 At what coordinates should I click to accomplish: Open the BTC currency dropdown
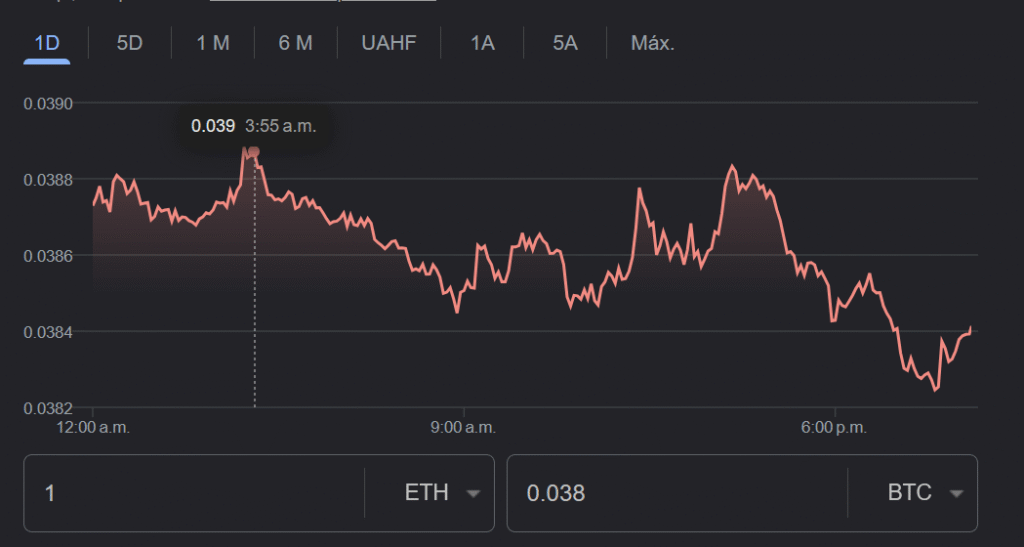925,493
